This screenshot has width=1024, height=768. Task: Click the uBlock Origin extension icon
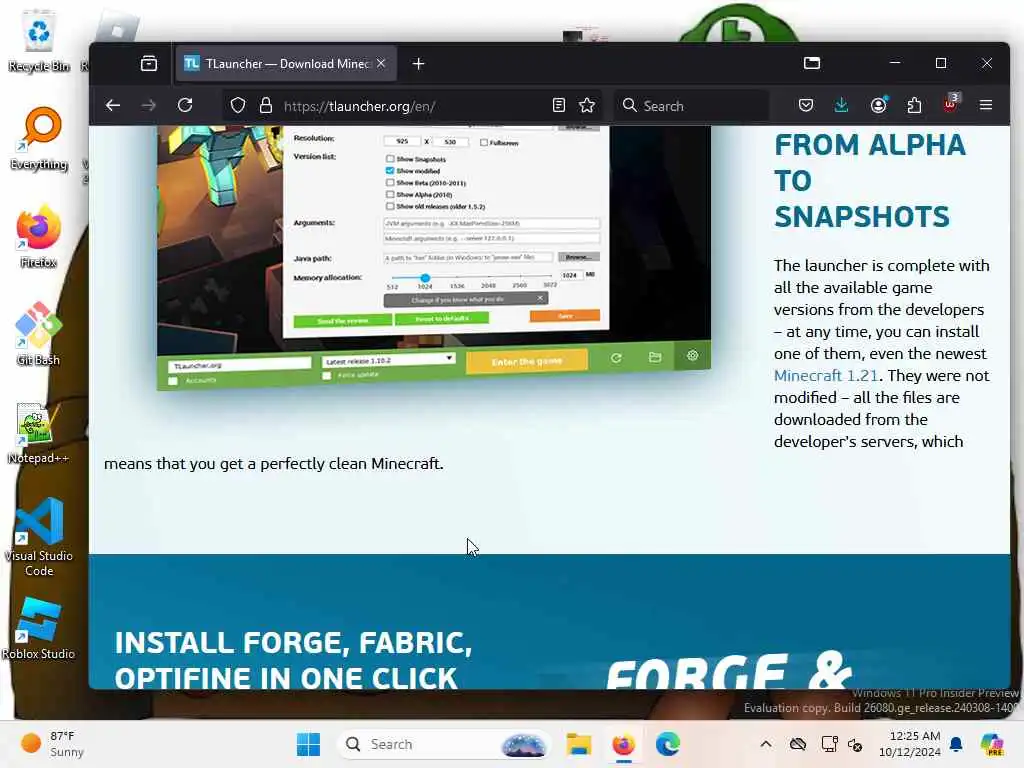pyautogui.click(x=950, y=104)
